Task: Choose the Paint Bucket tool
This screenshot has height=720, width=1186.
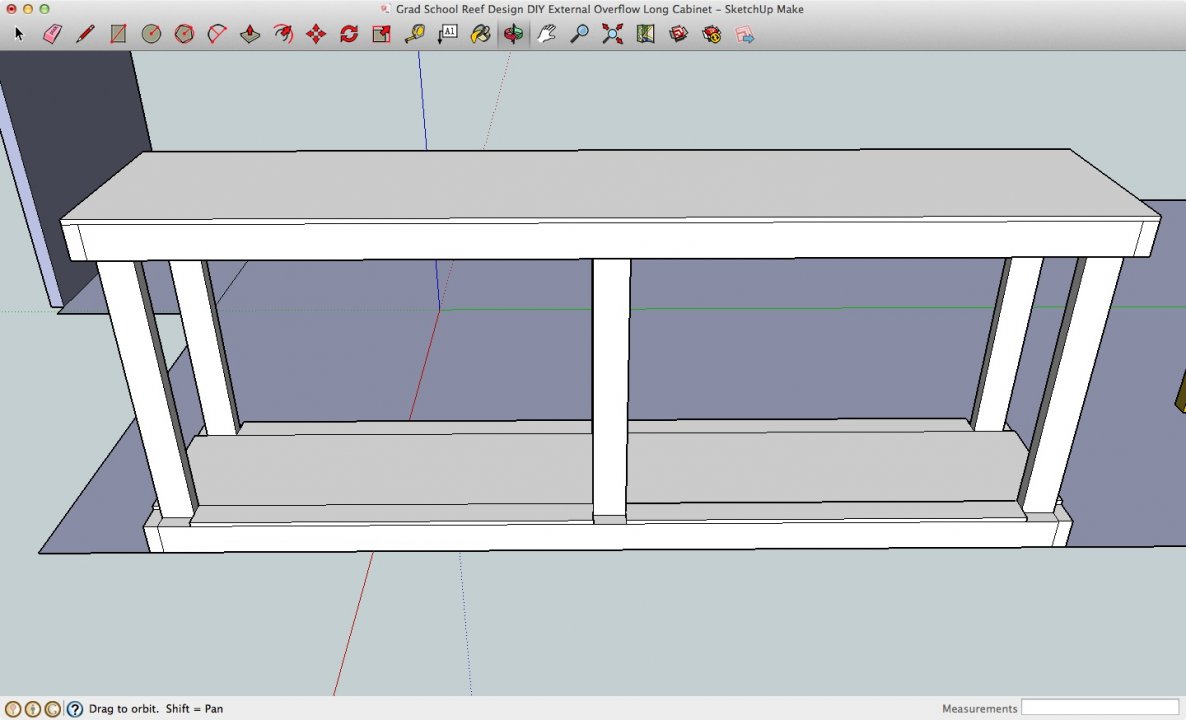Action: 480,34
